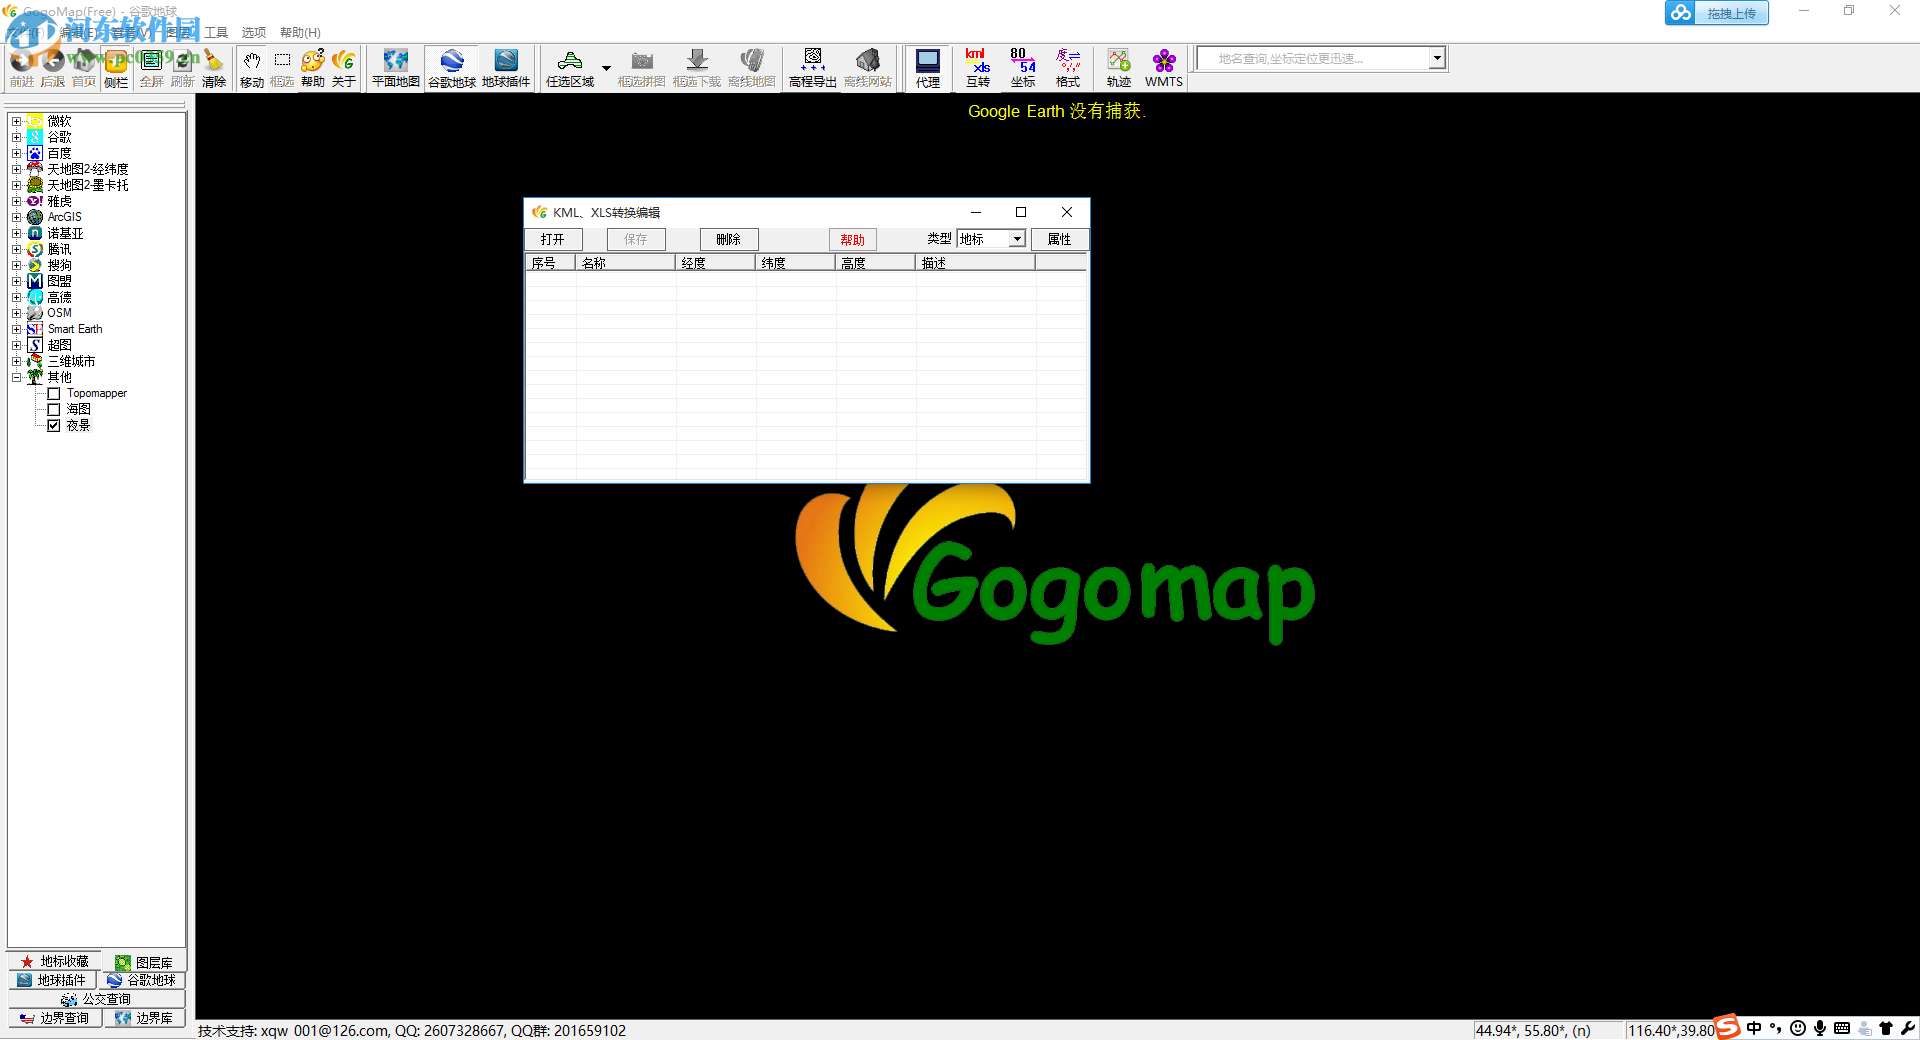Select the Smart Earth tree item
1920x1040 pixels.
tap(75, 329)
